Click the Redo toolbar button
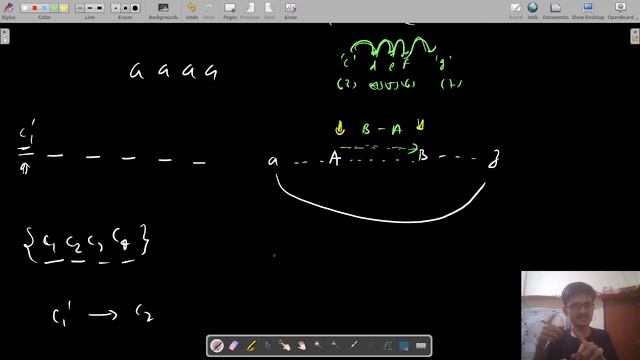The width and height of the screenshot is (640, 360). (209, 10)
